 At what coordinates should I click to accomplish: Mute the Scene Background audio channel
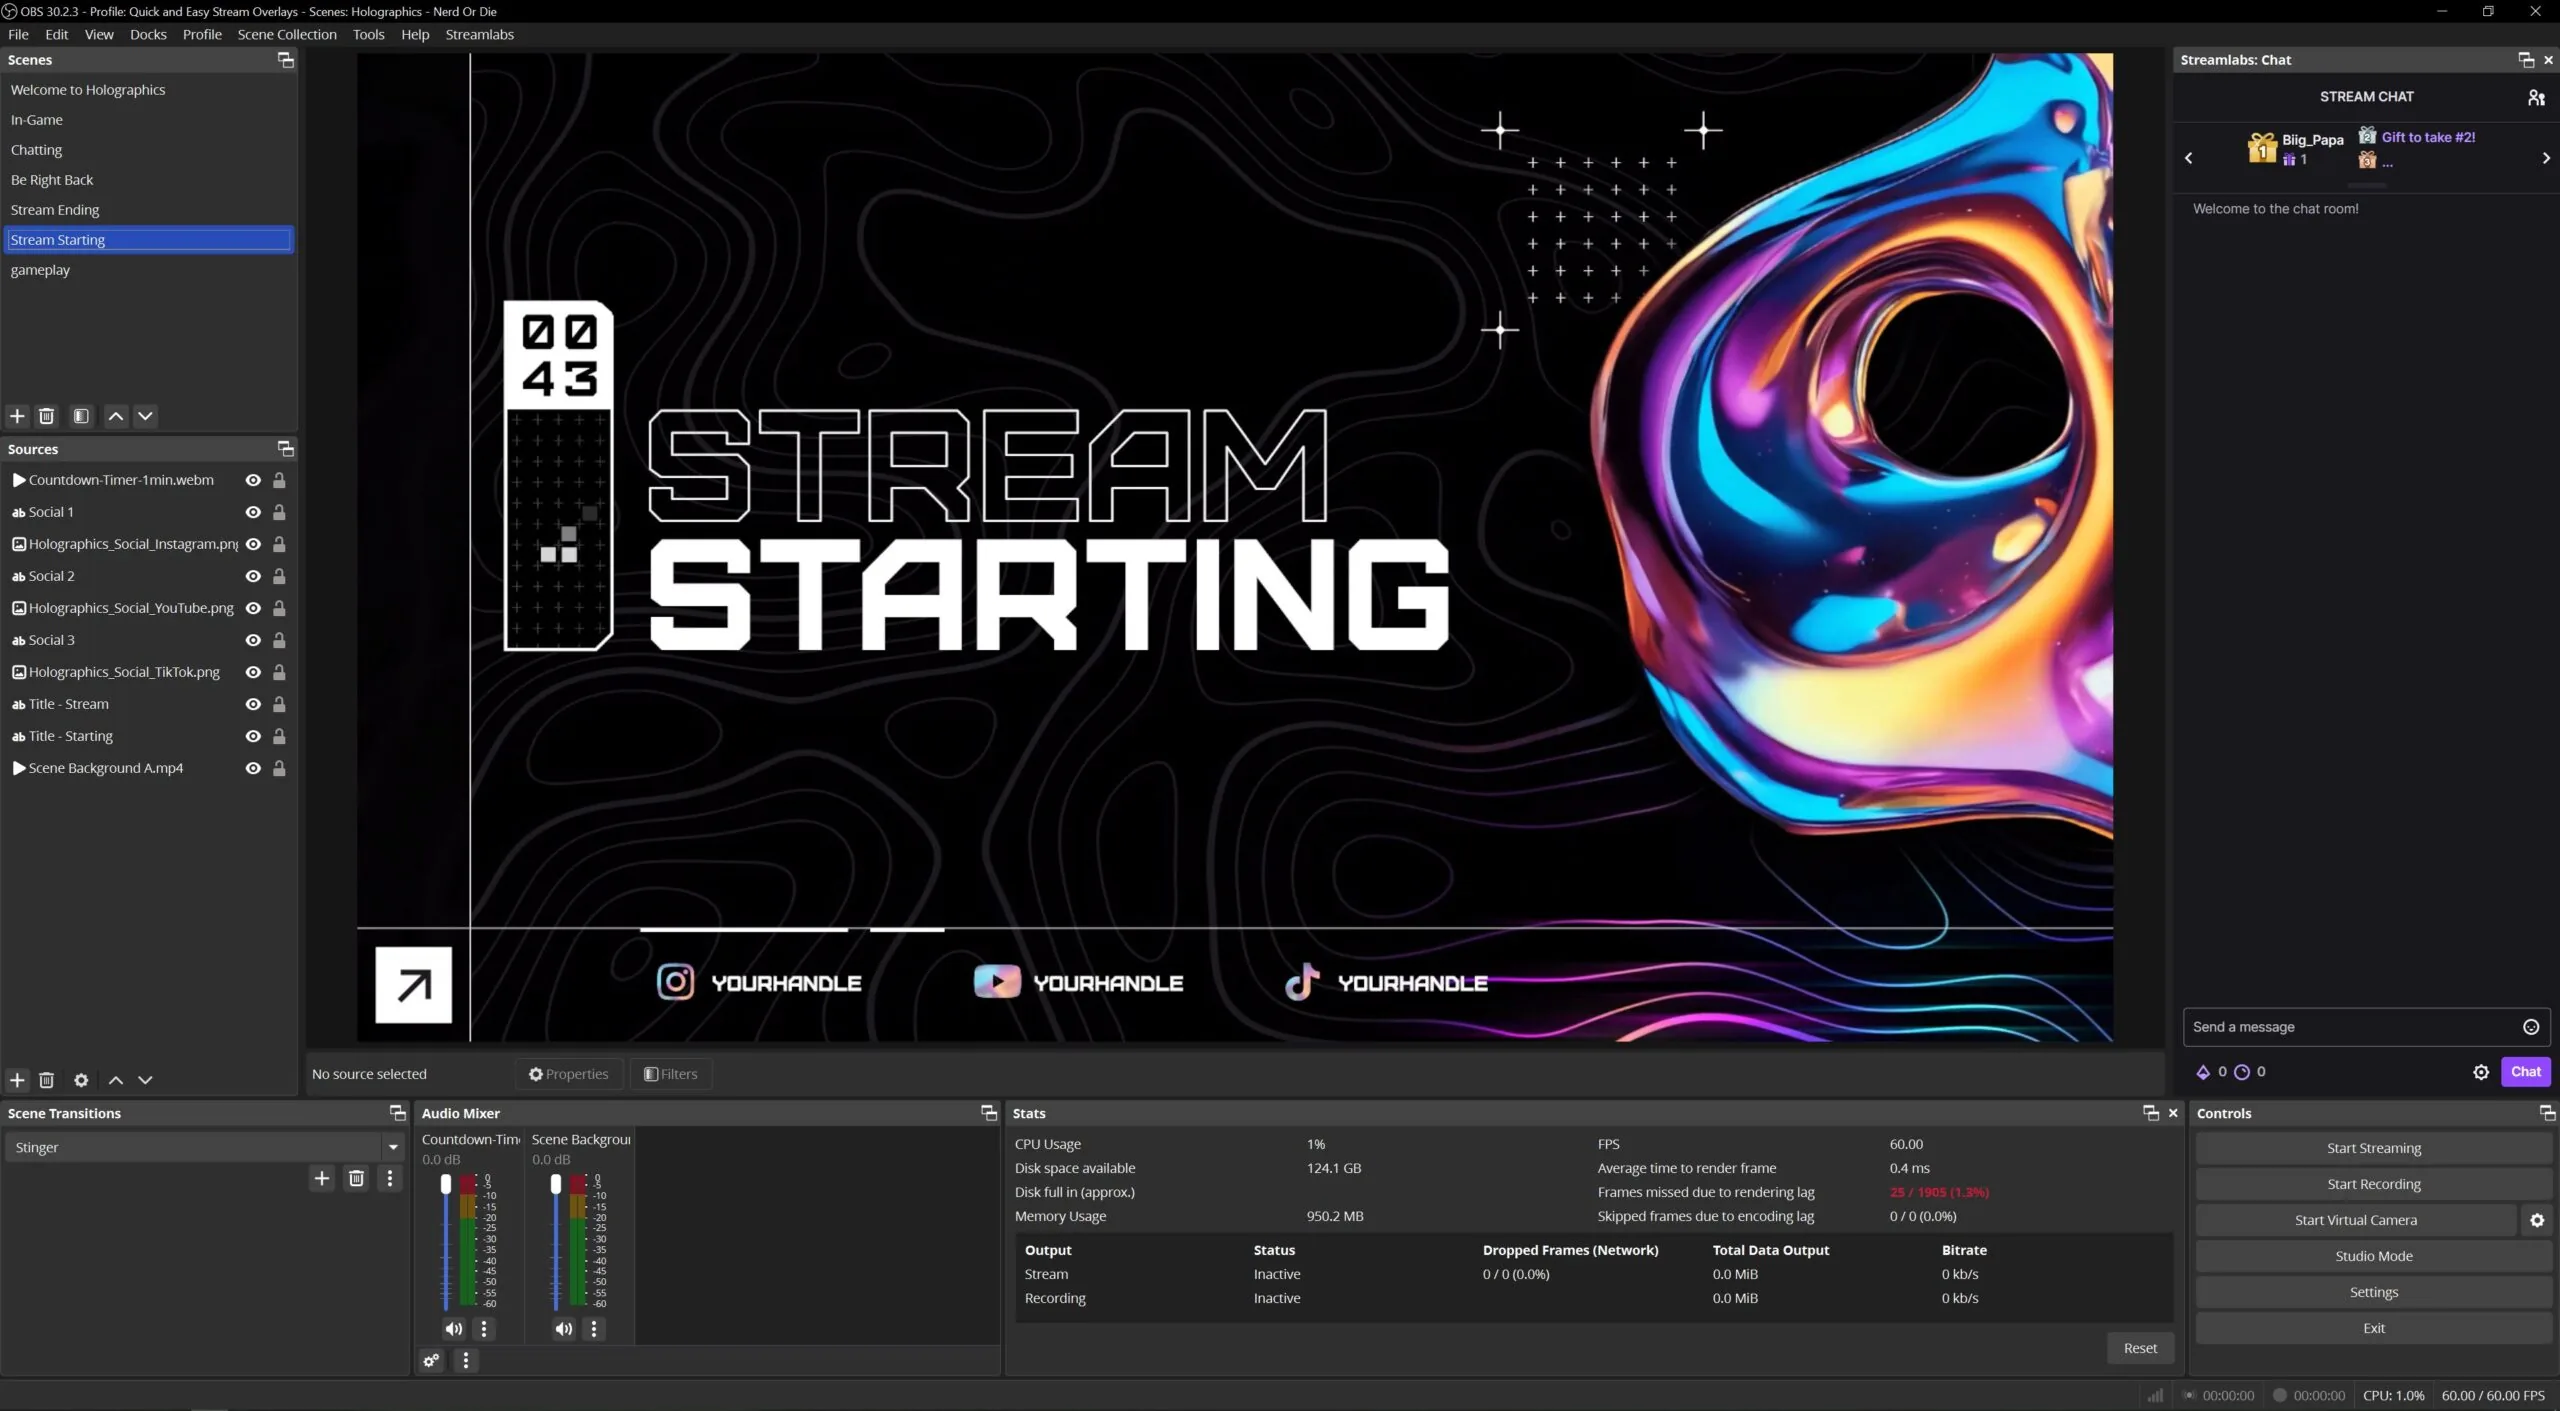(x=564, y=1329)
